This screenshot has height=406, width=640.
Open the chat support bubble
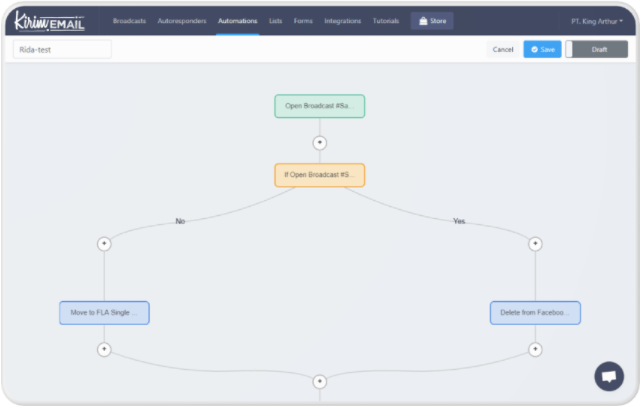click(608, 376)
